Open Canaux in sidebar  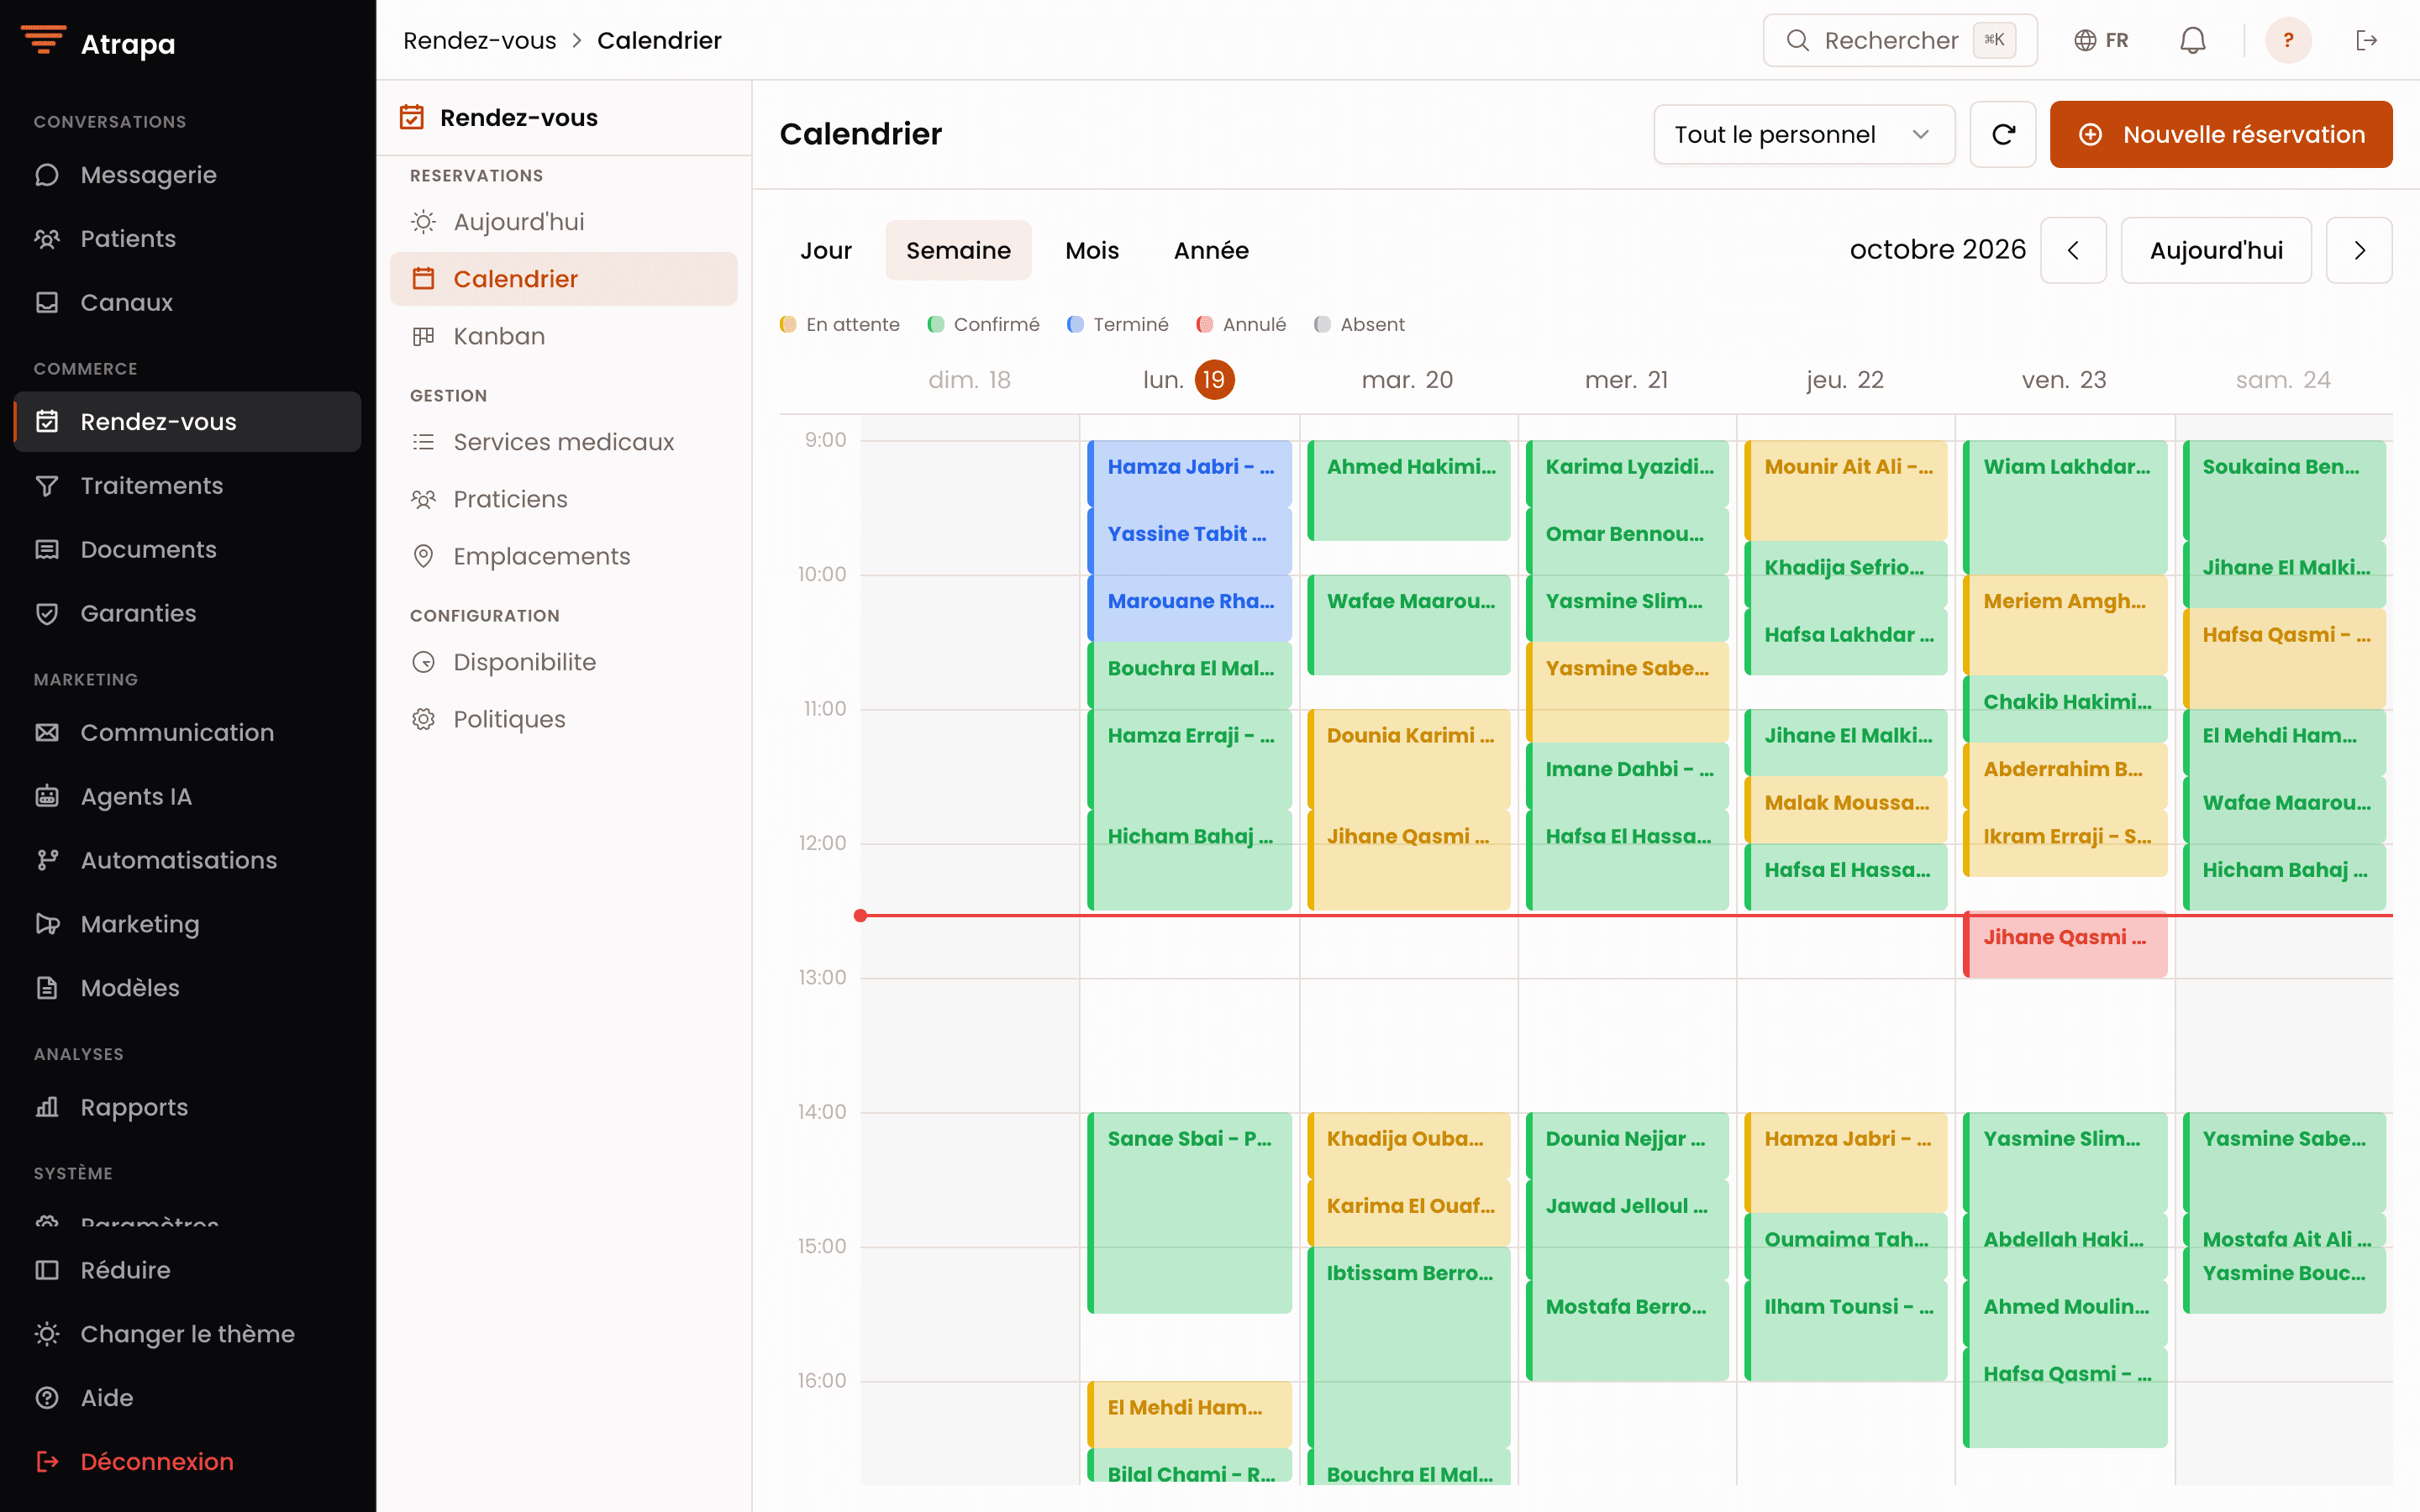pos(187,302)
